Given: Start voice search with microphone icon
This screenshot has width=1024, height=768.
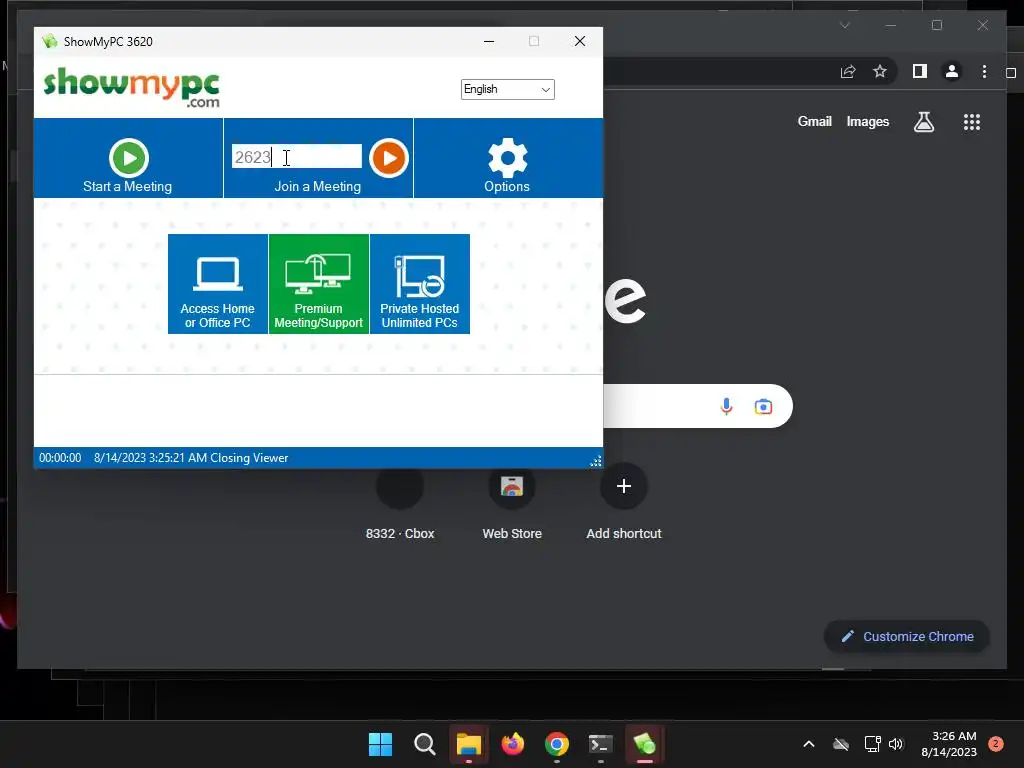Looking at the screenshot, I should [x=726, y=406].
